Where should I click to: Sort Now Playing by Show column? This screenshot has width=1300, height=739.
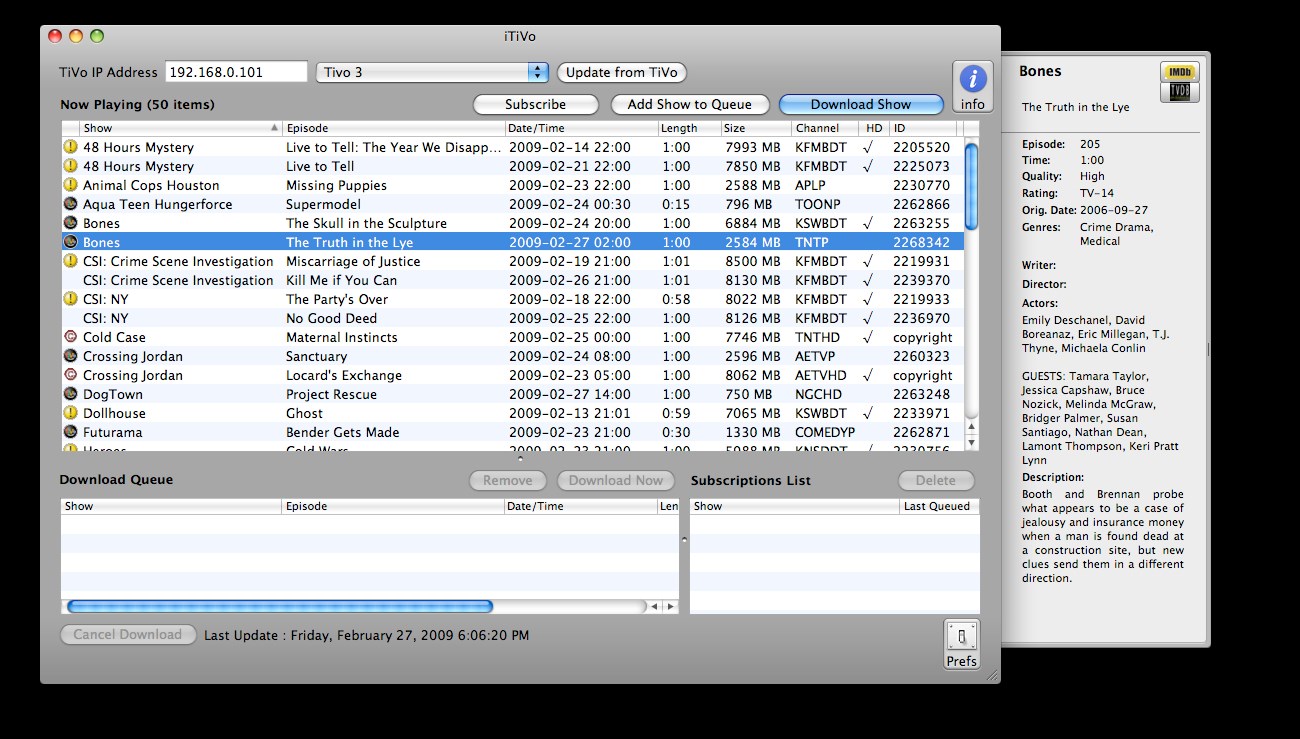[181, 128]
